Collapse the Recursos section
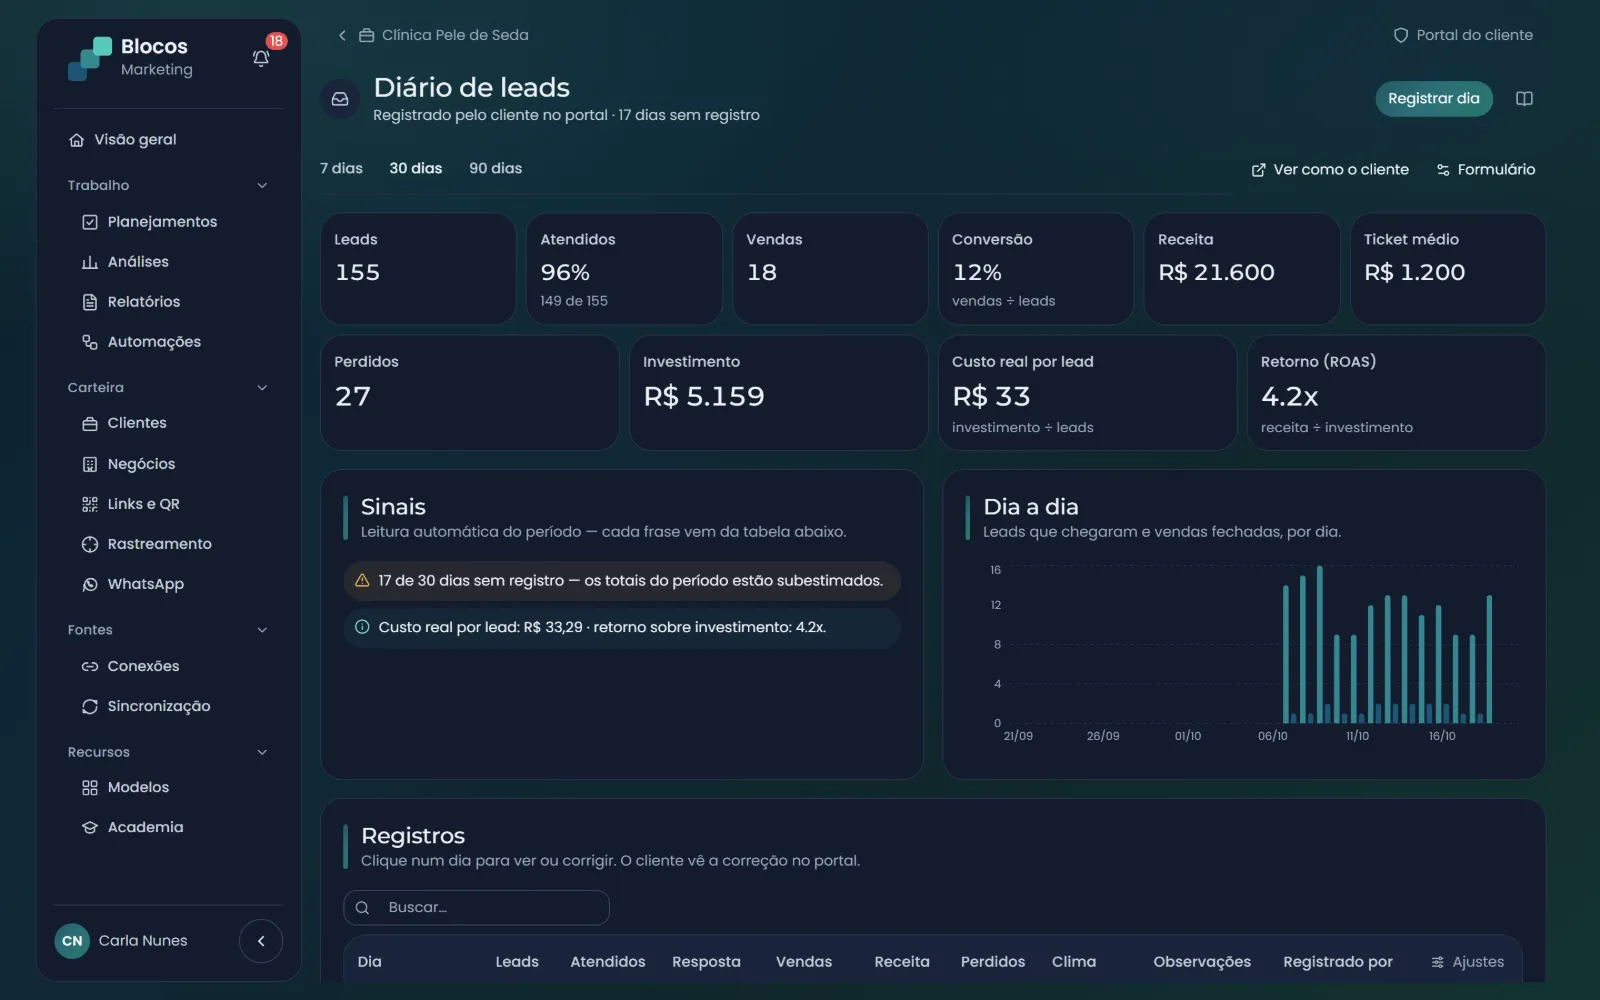The width and height of the screenshot is (1600, 1000). point(262,752)
